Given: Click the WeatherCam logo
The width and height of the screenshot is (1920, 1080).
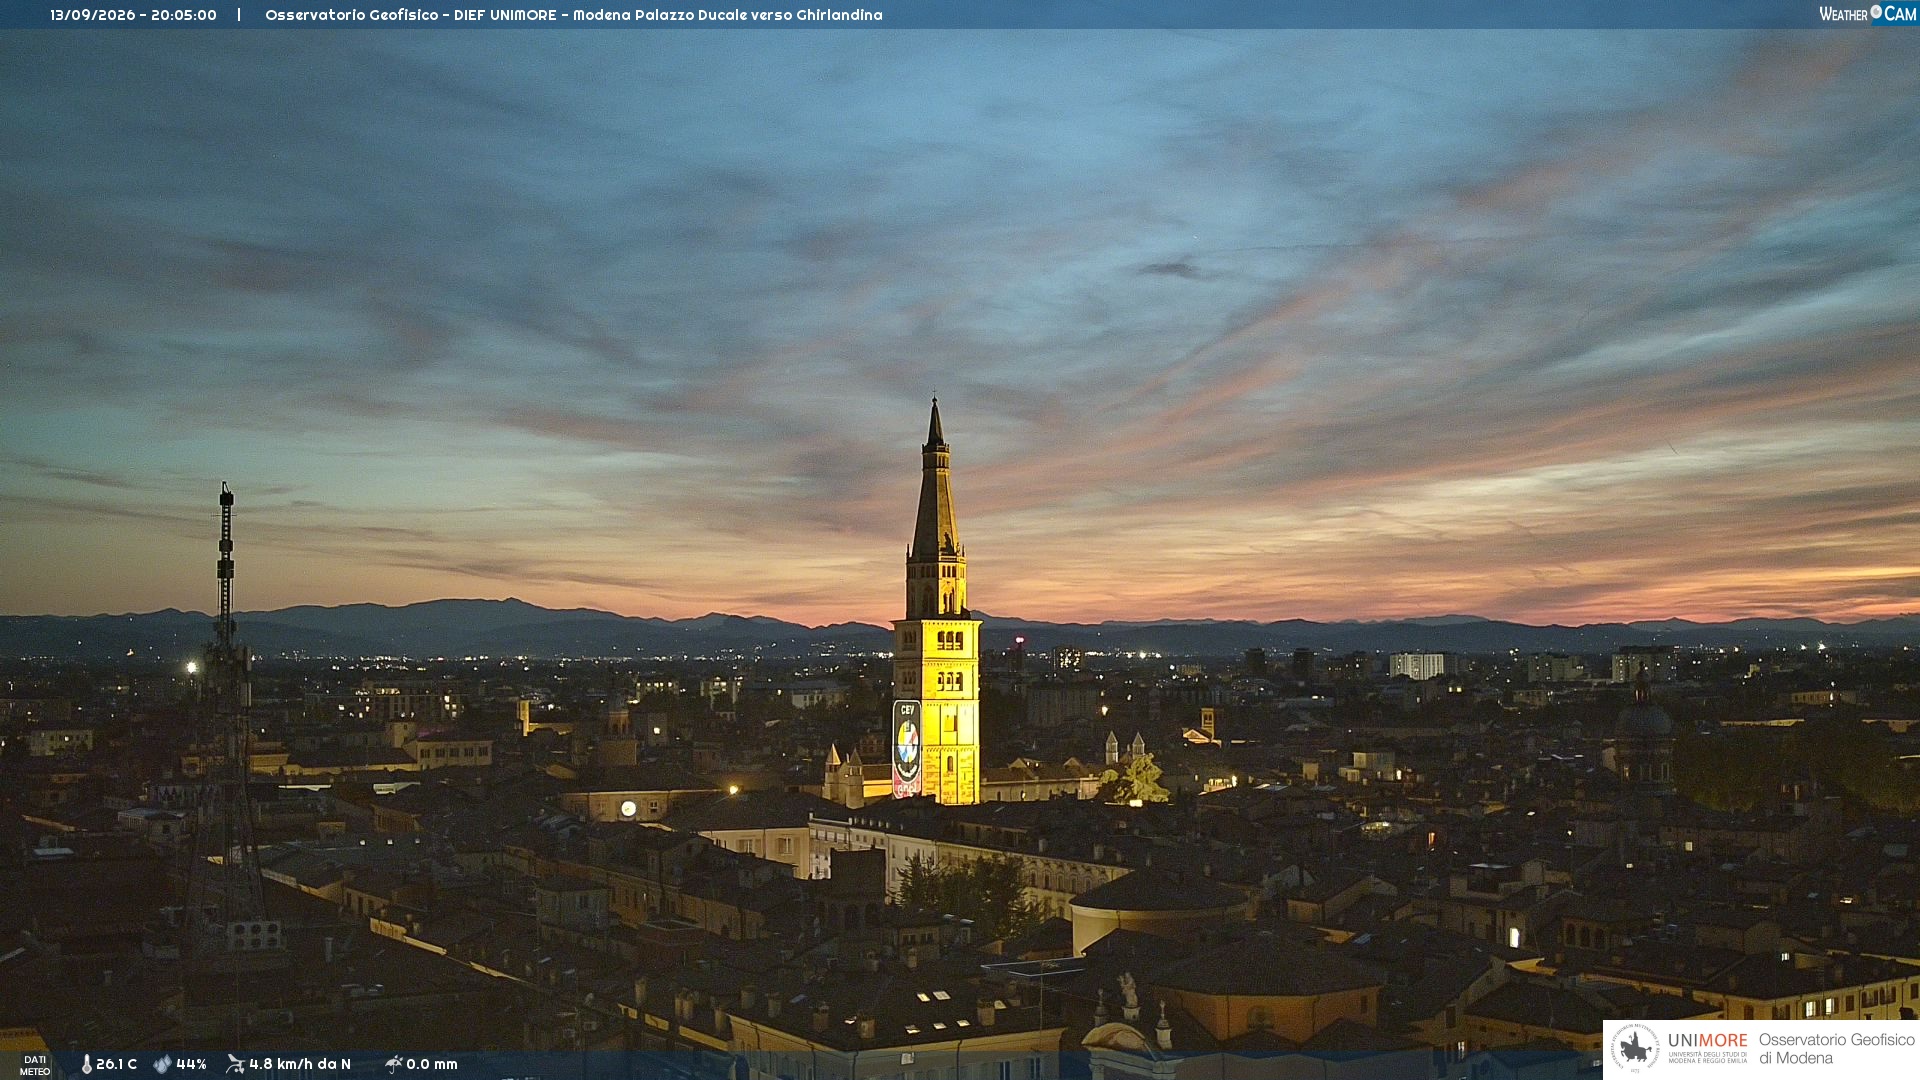Looking at the screenshot, I should (1867, 13).
